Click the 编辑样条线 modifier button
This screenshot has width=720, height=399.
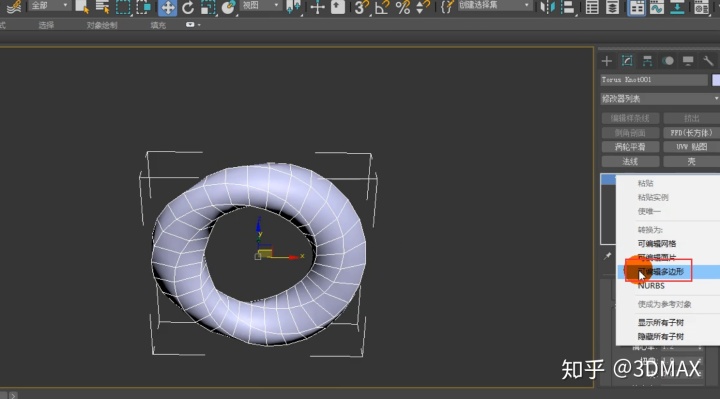click(x=630, y=118)
